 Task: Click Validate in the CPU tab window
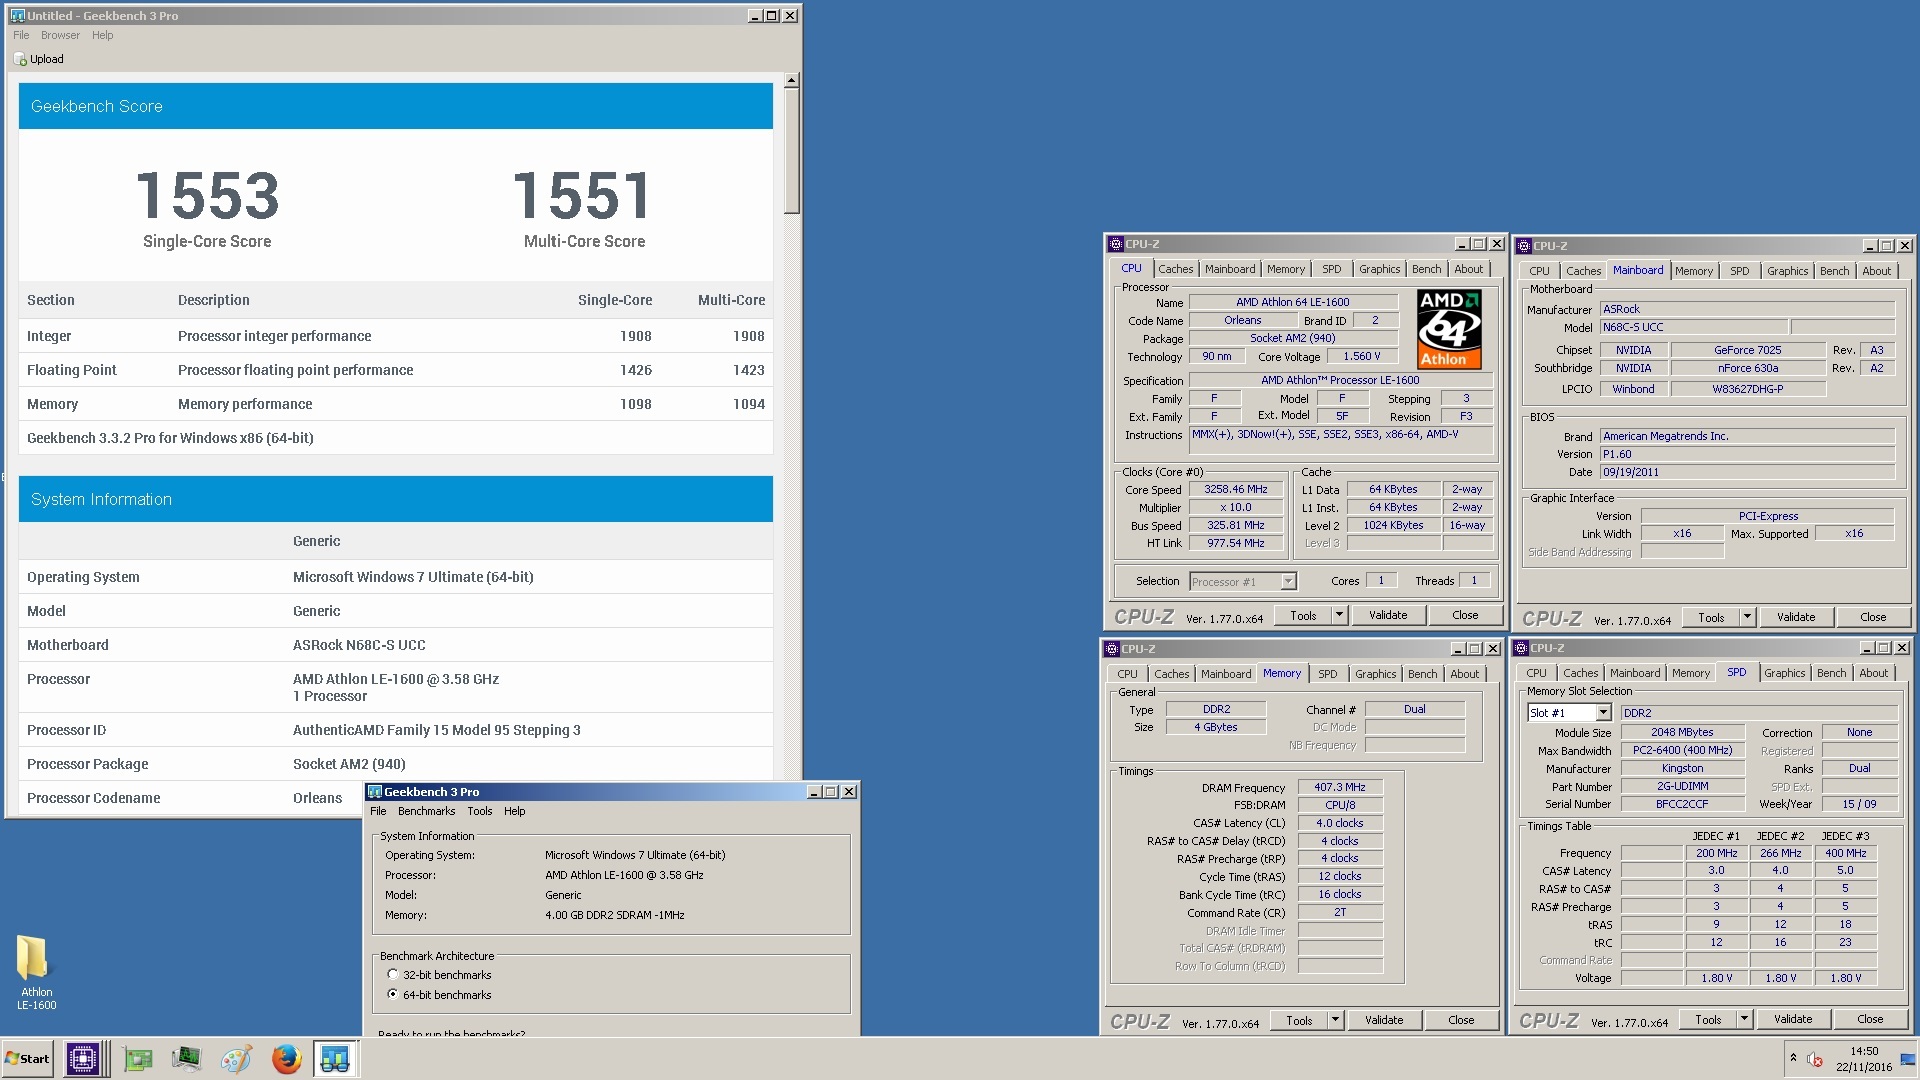point(1388,616)
